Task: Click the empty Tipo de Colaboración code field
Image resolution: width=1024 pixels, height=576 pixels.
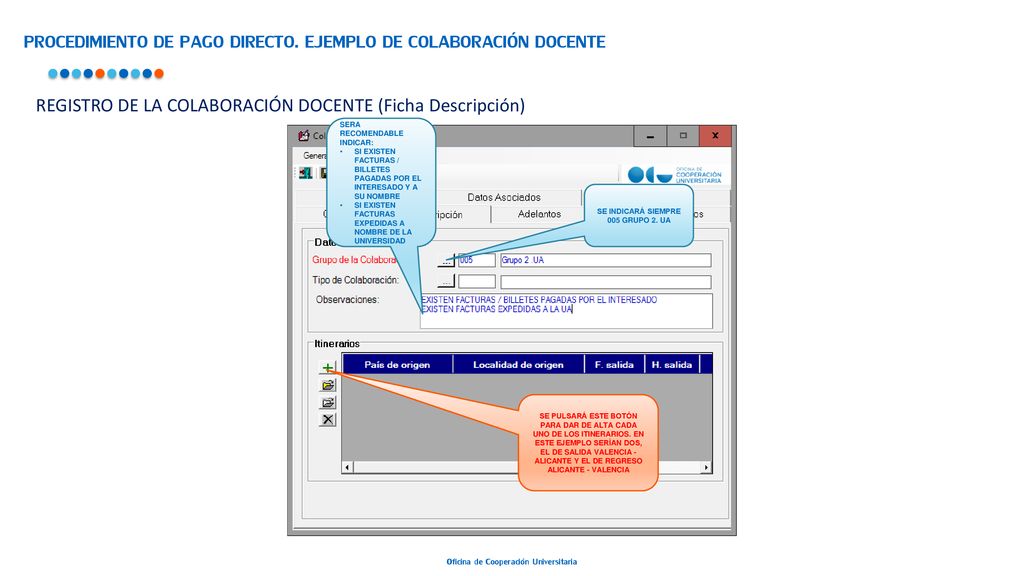Action: click(x=477, y=281)
